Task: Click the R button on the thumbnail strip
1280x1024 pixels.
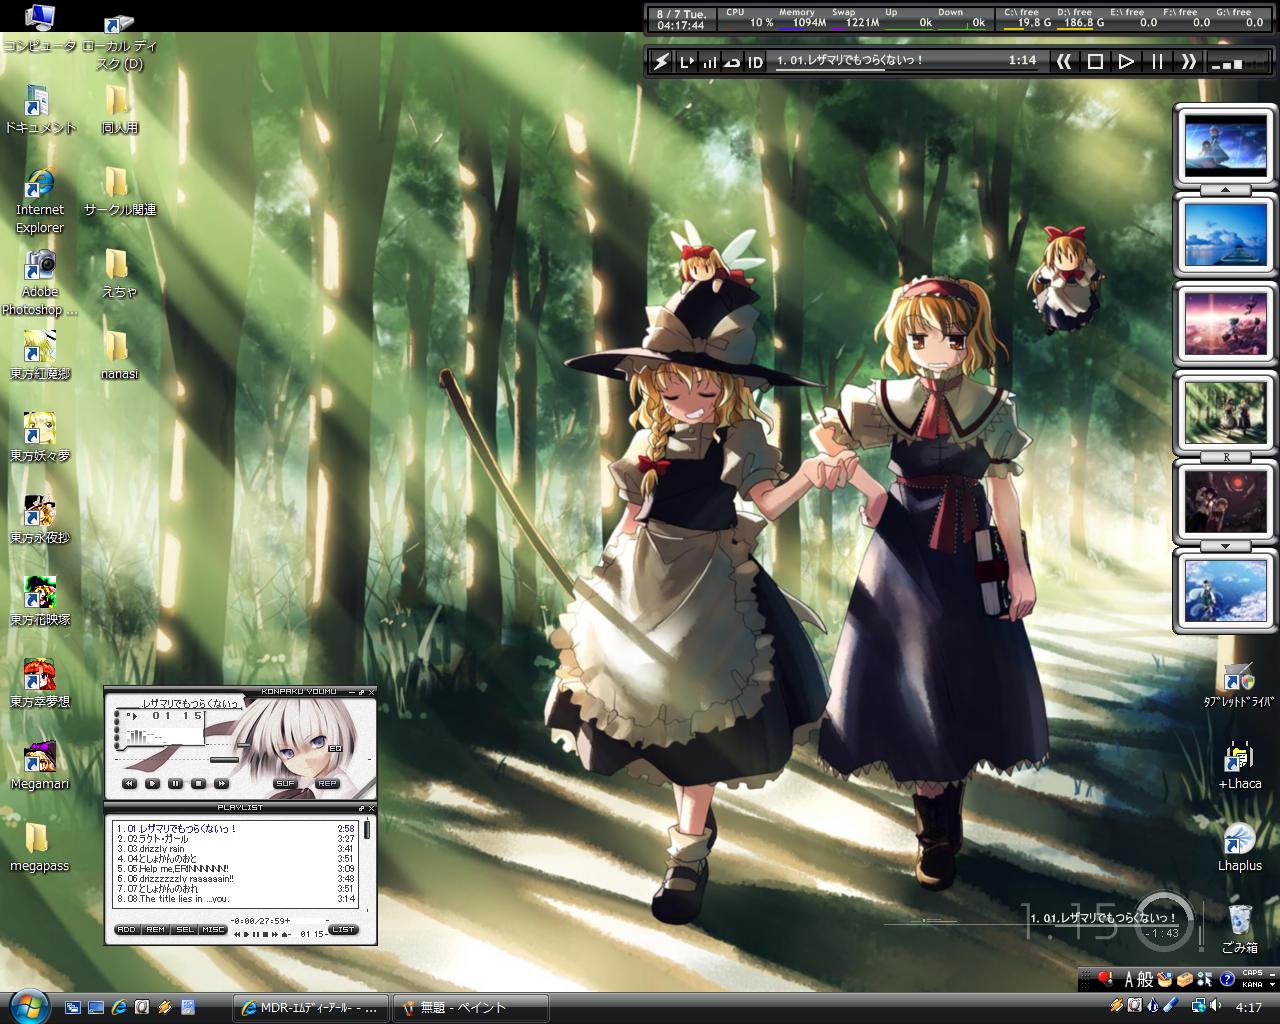Action: click(1226, 457)
